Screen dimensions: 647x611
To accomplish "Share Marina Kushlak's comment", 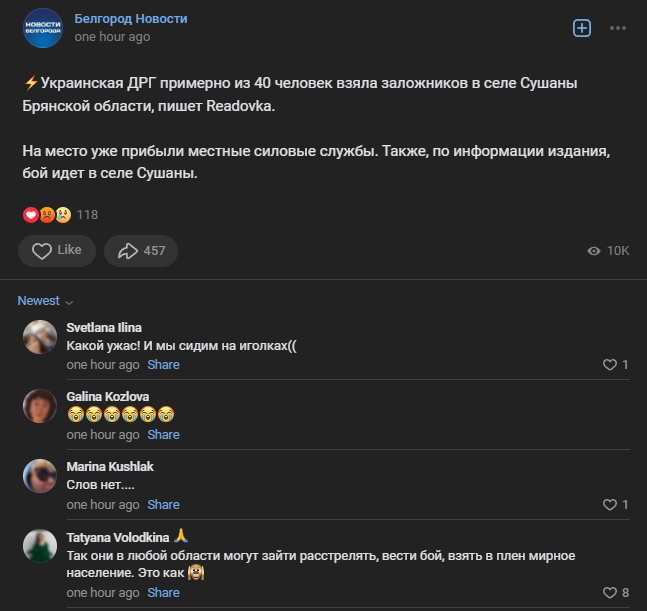I will pyautogui.click(x=164, y=505).
